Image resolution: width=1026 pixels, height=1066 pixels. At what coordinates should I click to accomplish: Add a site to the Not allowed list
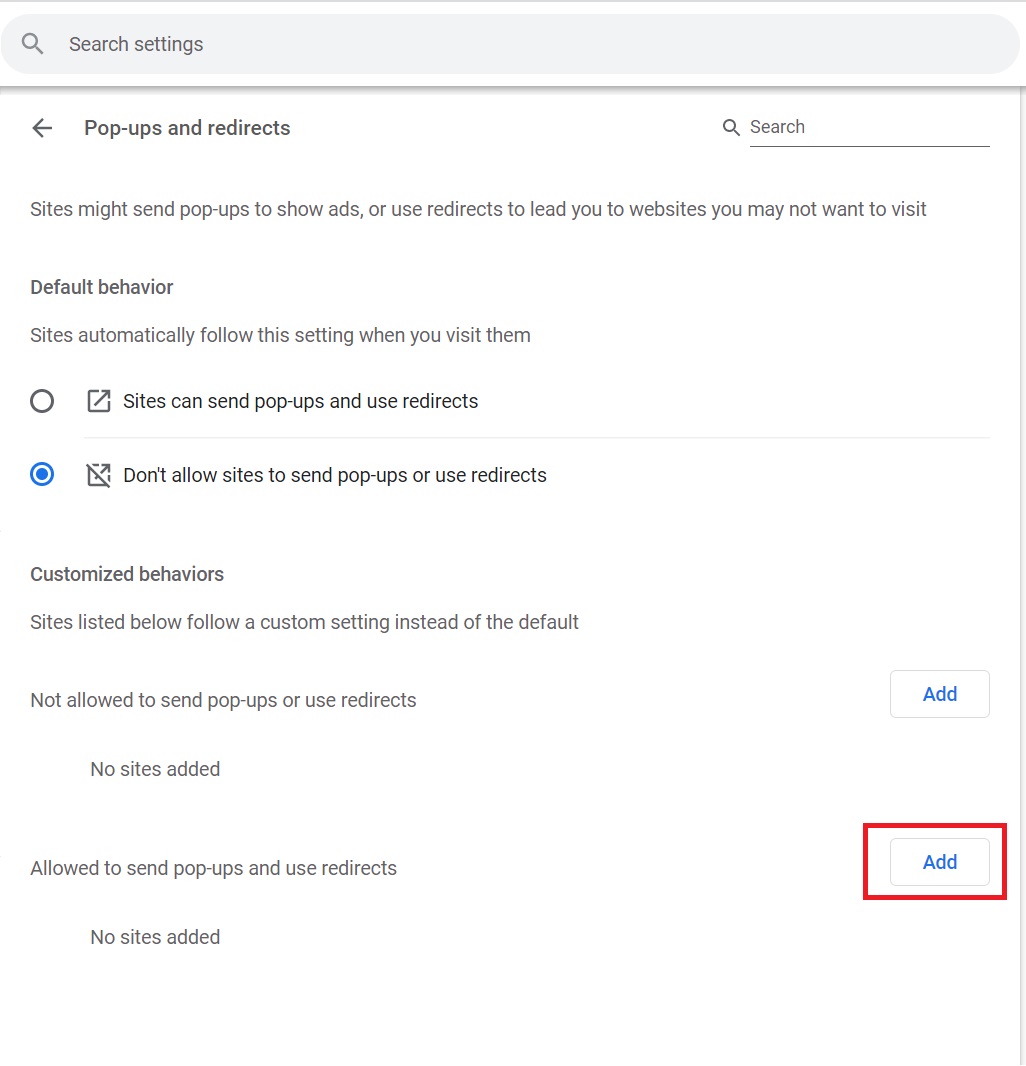click(x=939, y=694)
